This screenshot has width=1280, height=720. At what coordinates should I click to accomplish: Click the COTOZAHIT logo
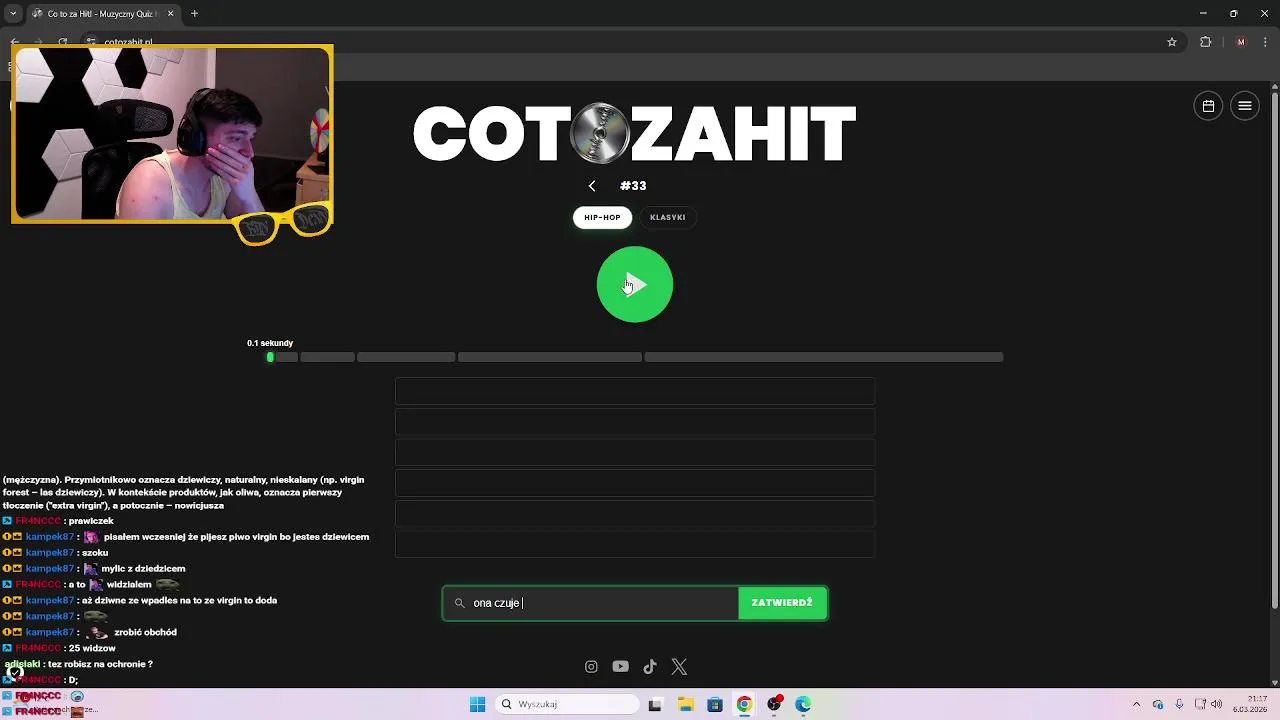(635, 134)
